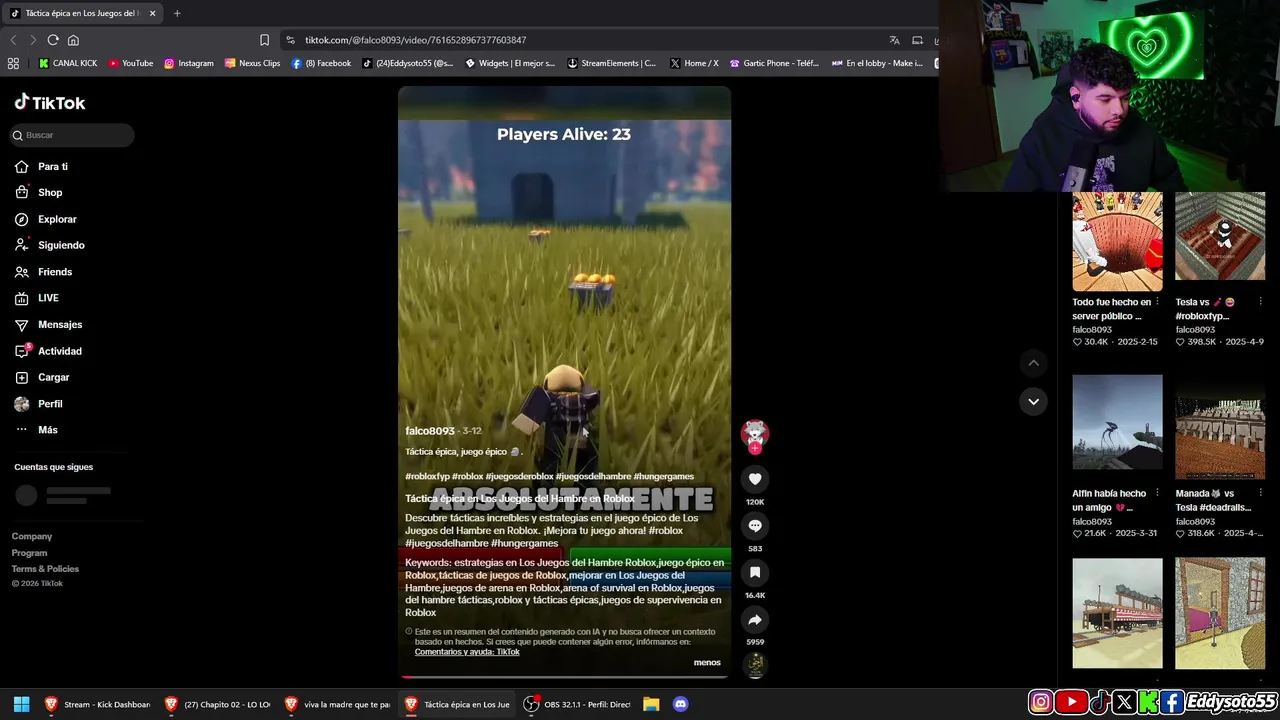This screenshot has width=1280, height=720.
Task: Open comments bubble icon
Action: 755,526
